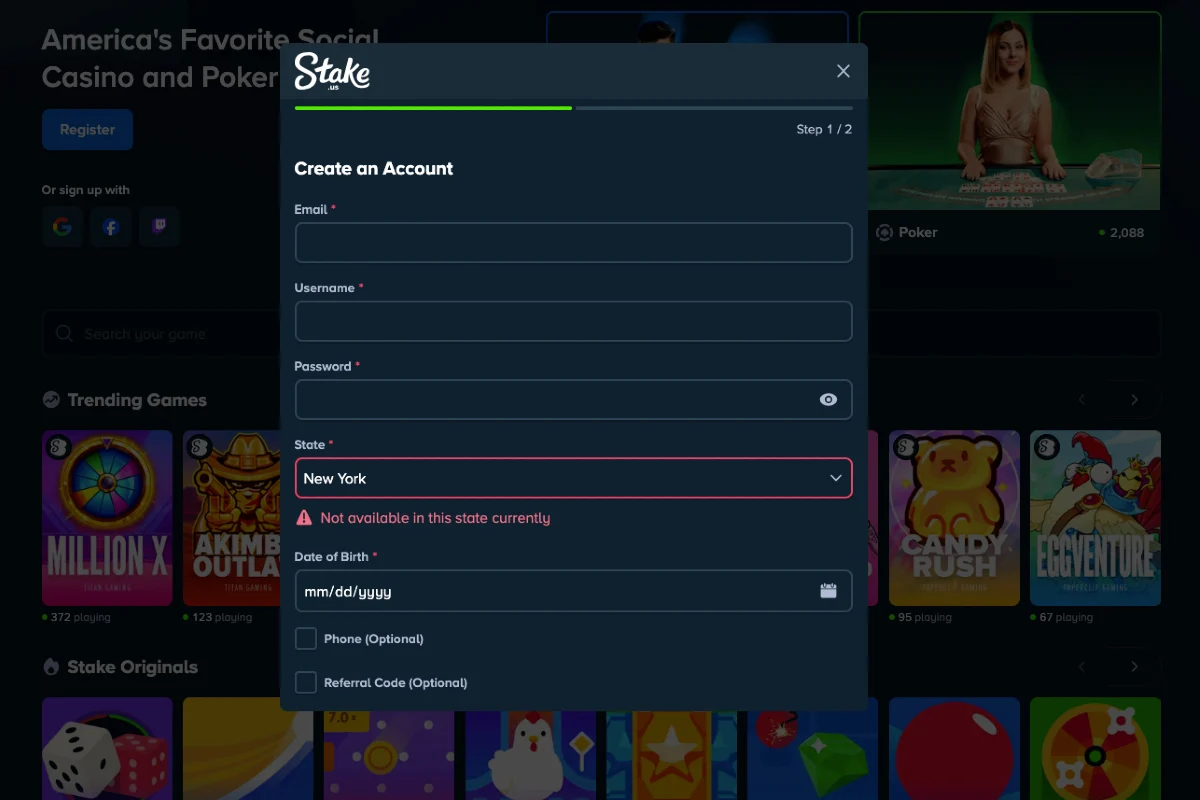Toggle password visibility eye icon
The width and height of the screenshot is (1200, 800).
pyautogui.click(x=828, y=400)
